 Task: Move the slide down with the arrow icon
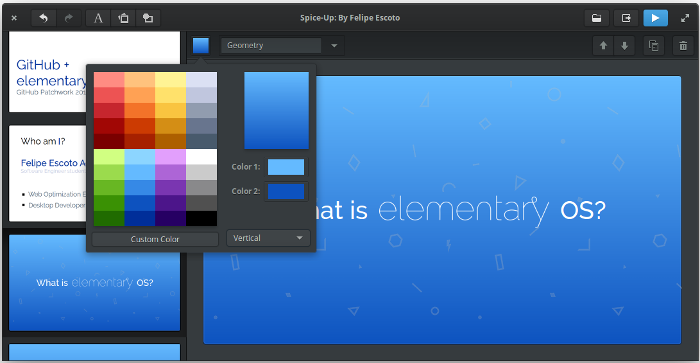click(625, 46)
